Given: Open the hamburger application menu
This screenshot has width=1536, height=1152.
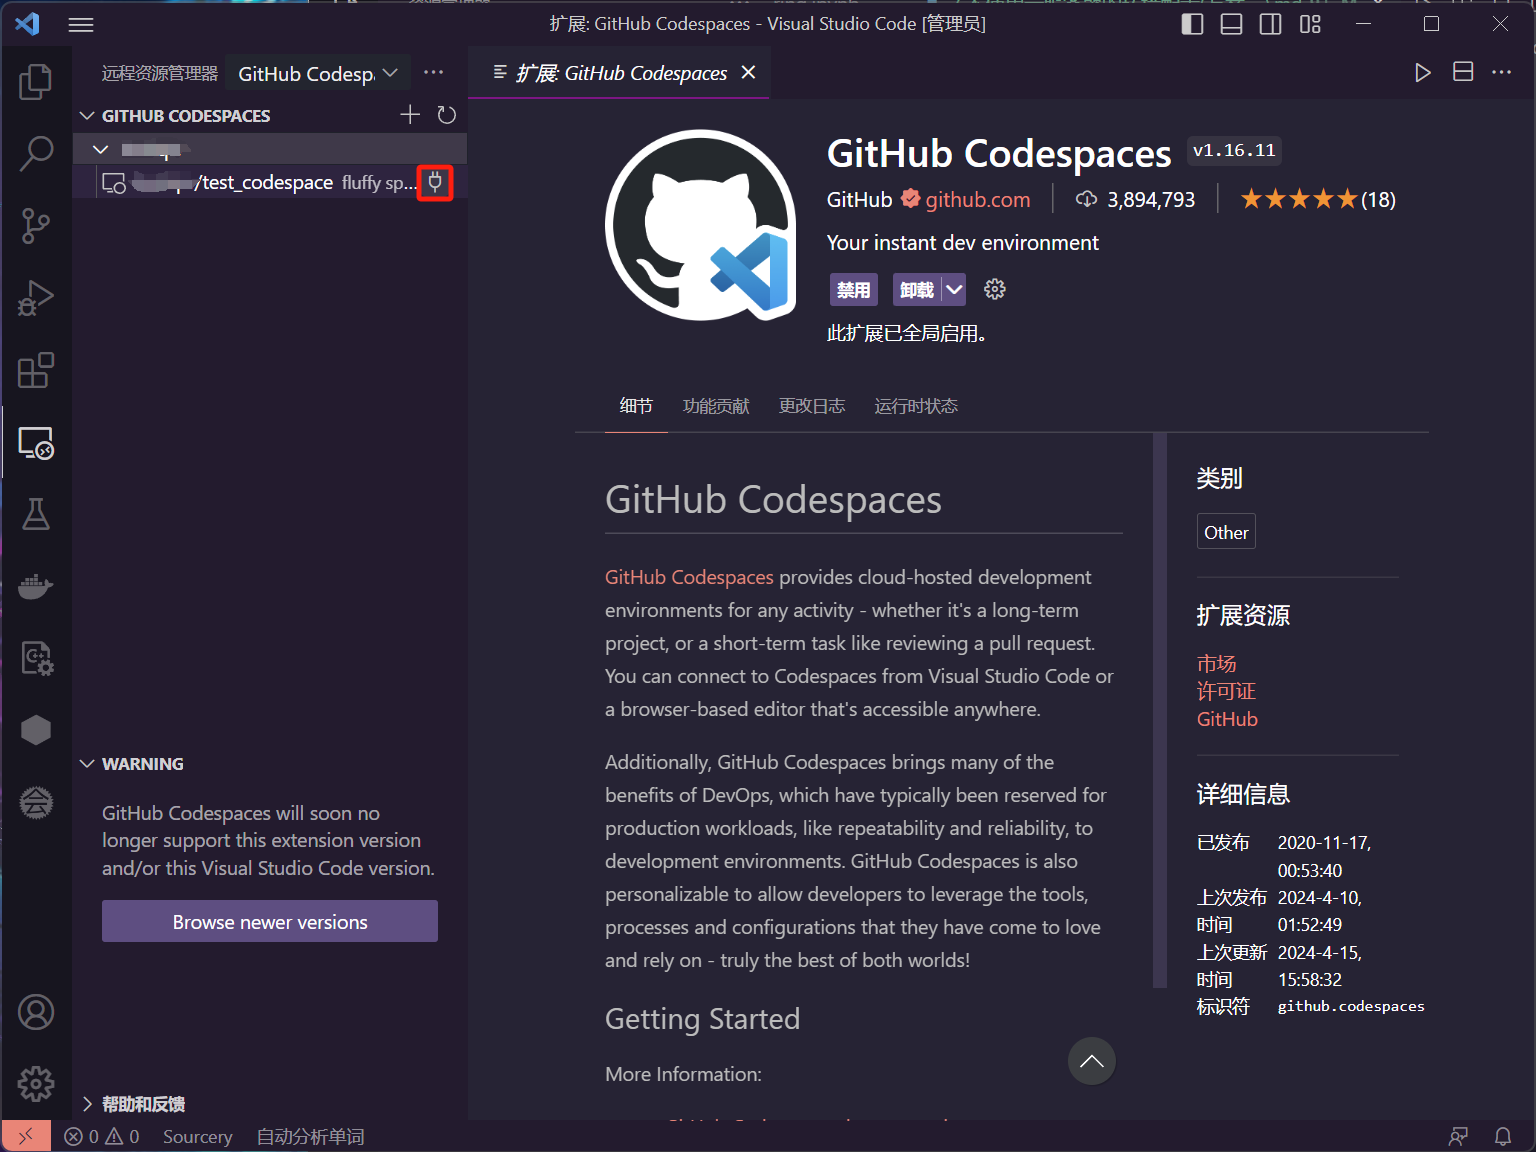Looking at the screenshot, I should click(81, 24).
